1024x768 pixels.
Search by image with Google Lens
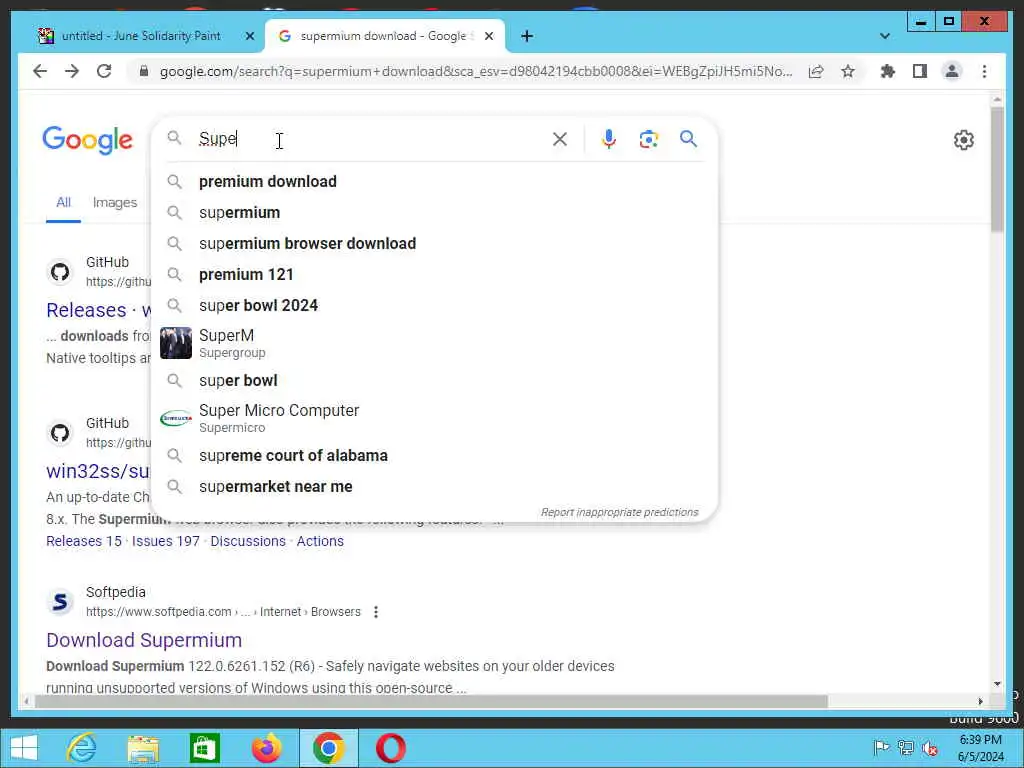coord(648,139)
